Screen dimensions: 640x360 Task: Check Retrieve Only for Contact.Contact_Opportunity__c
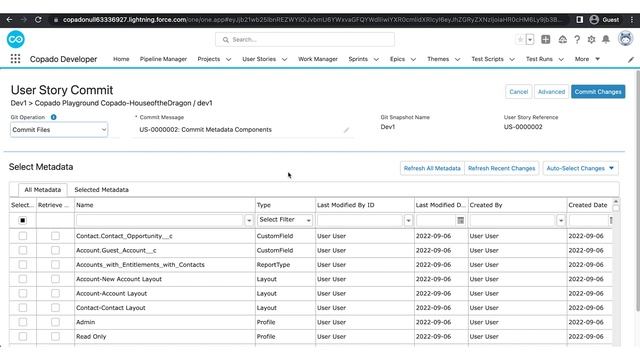point(56,236)
